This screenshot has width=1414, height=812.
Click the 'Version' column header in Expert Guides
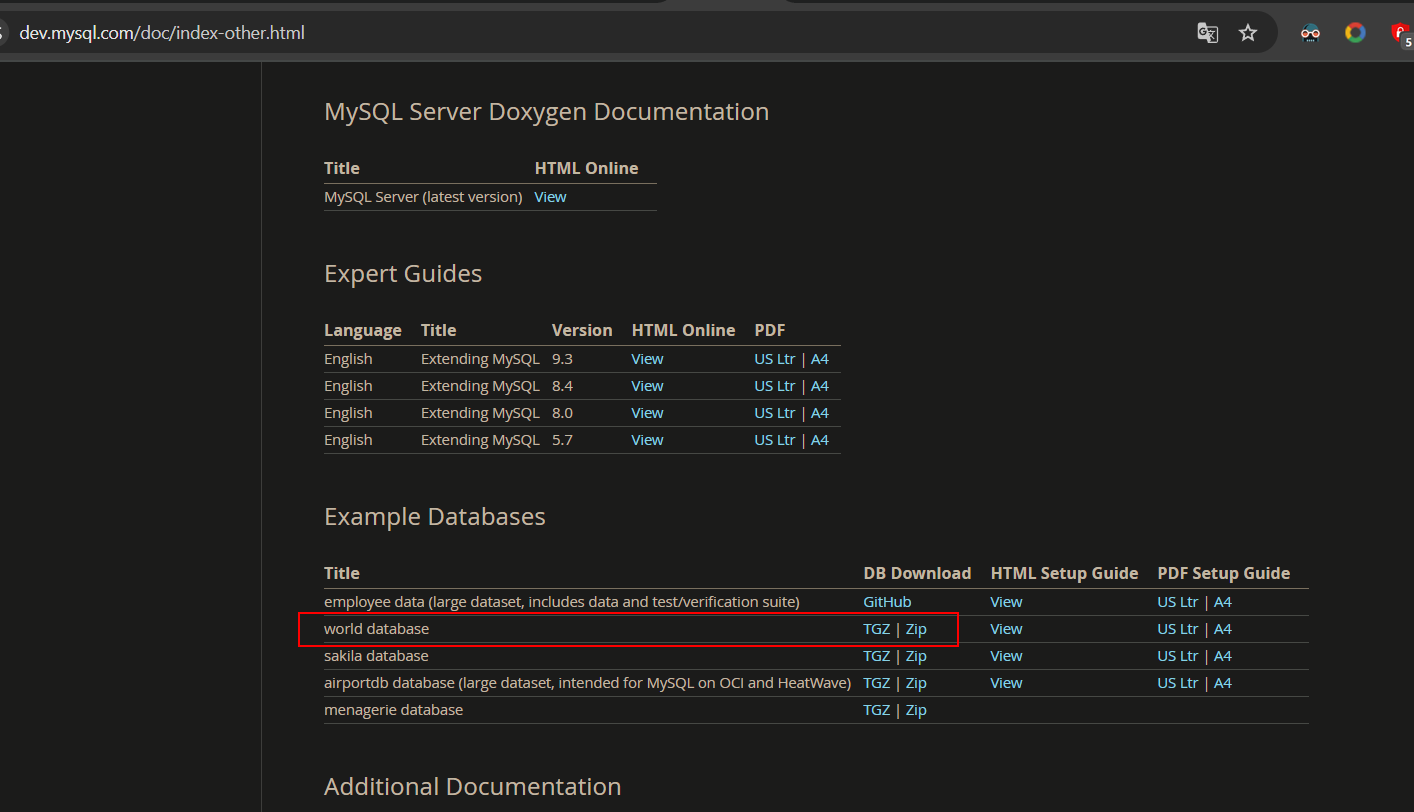click(x=582, y=330)
